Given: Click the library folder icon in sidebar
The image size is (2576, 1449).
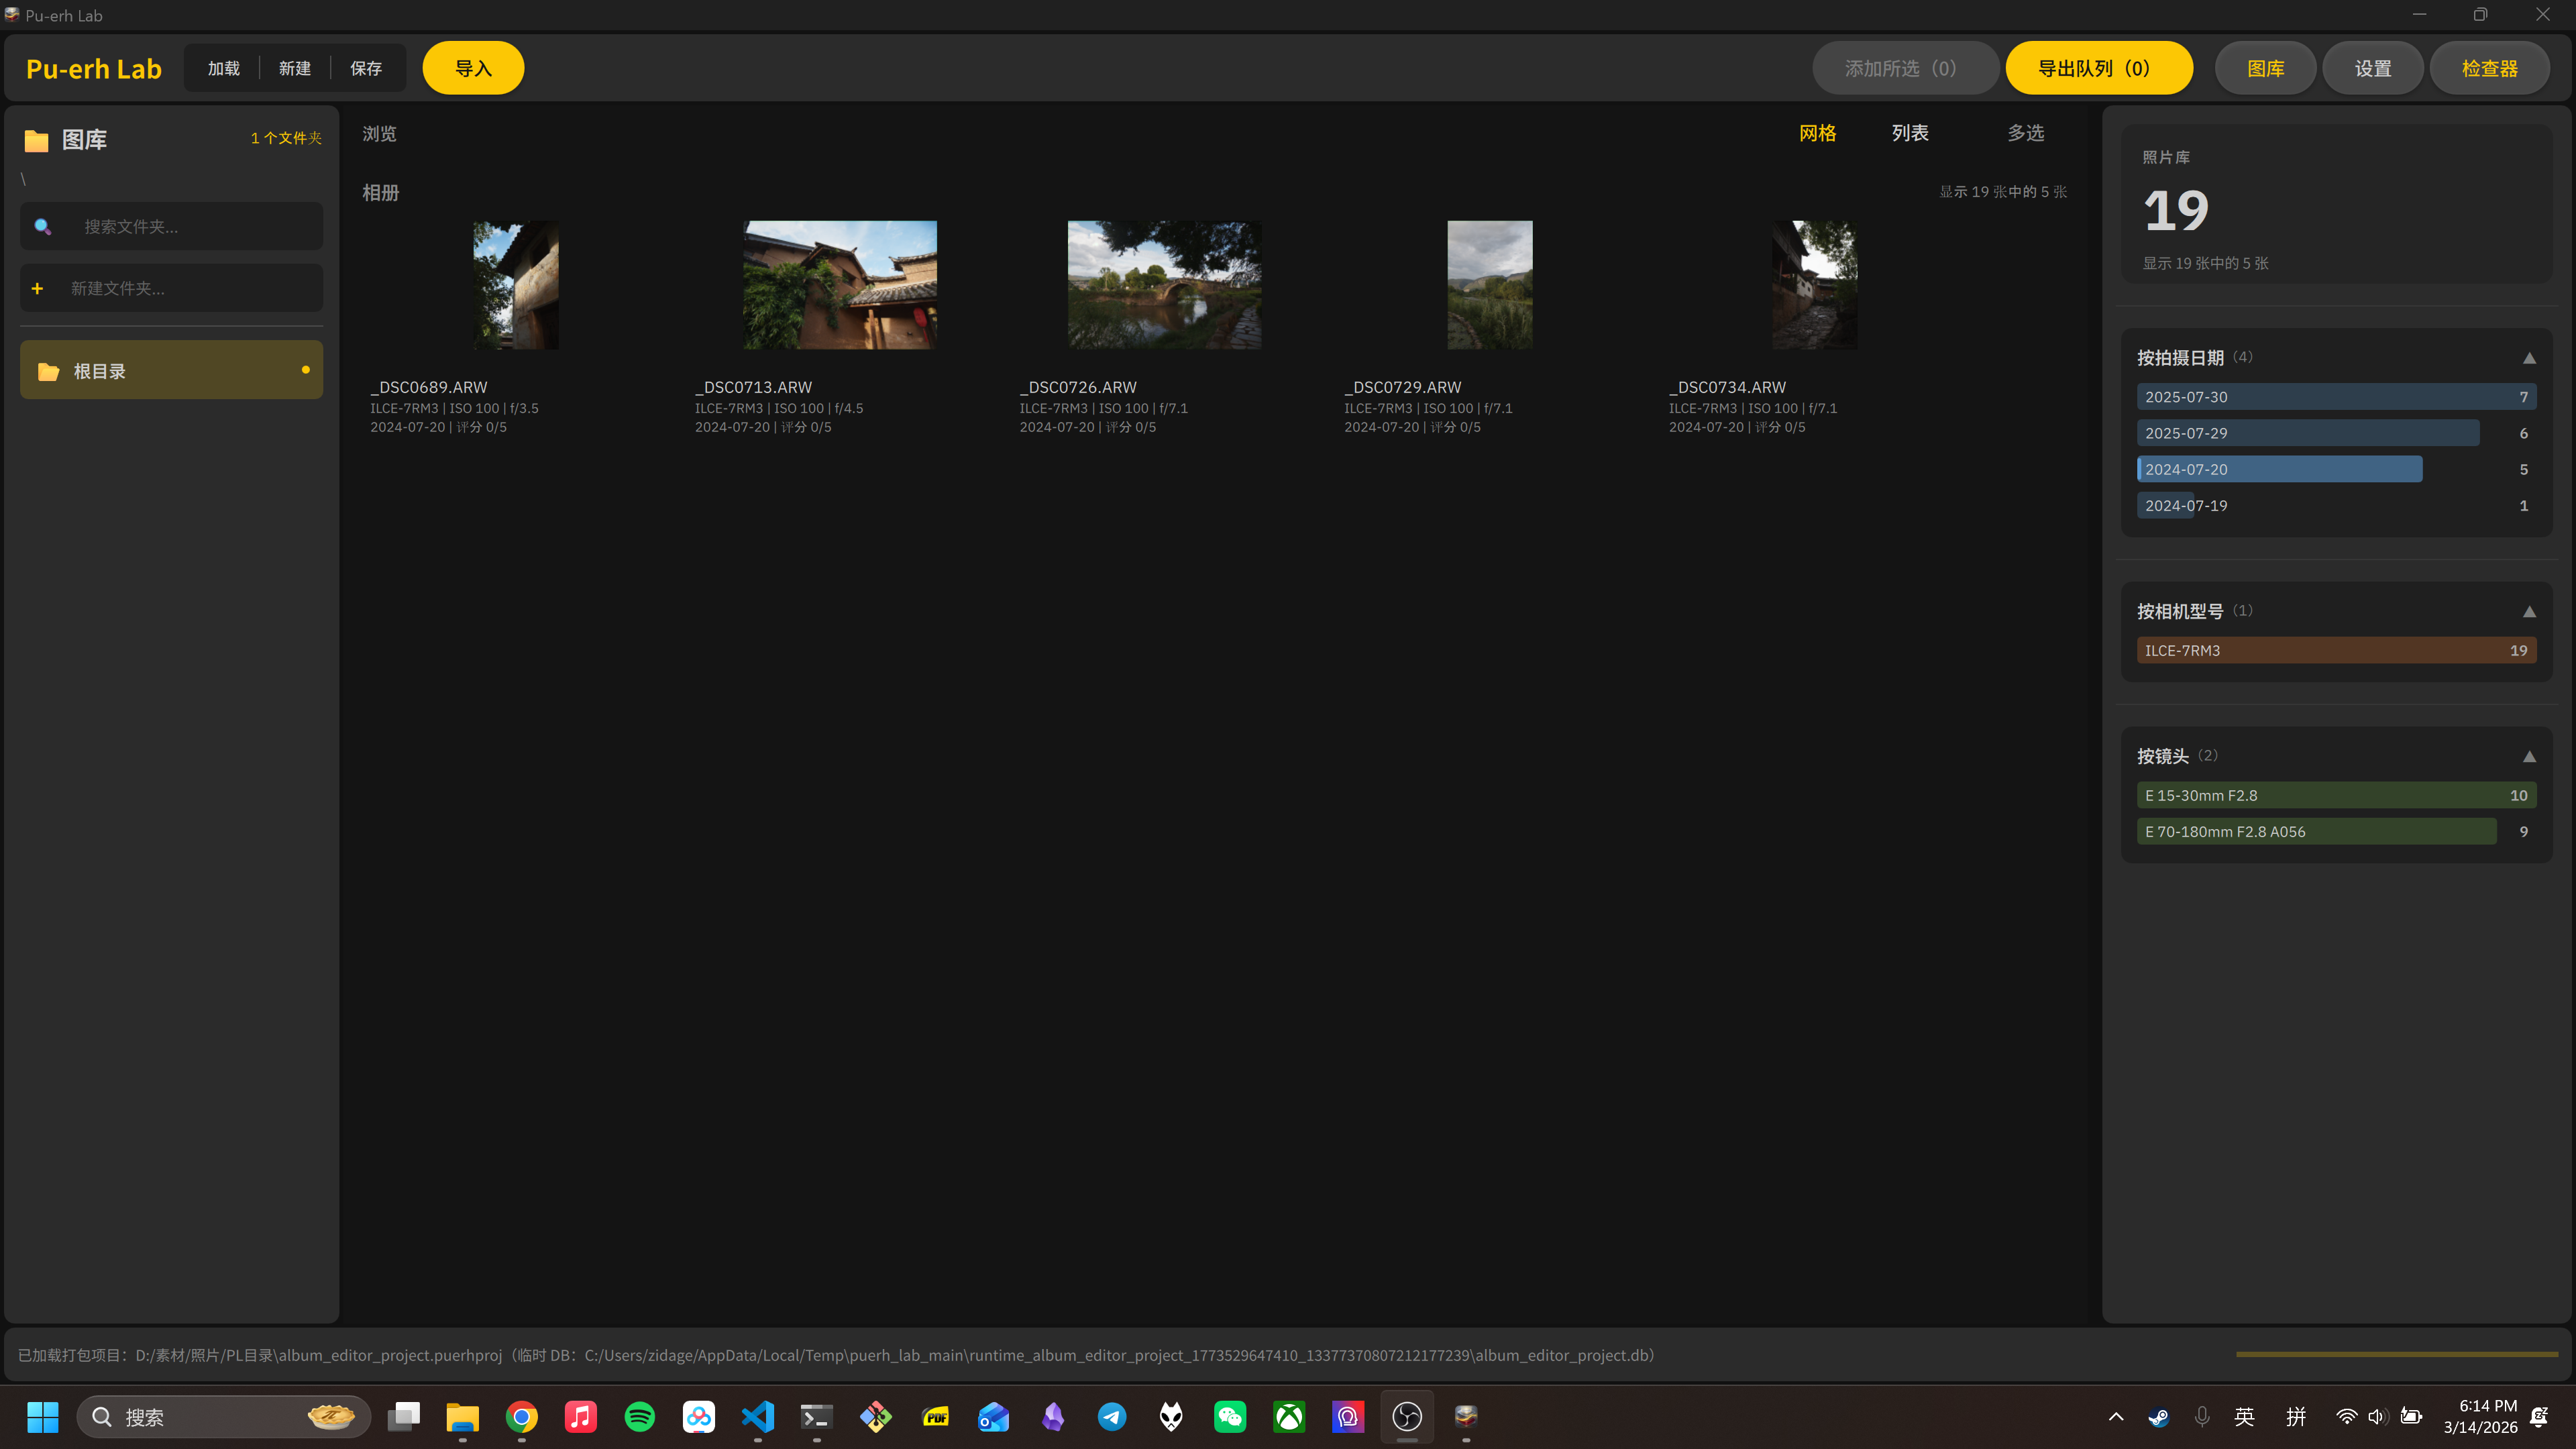Looking at the screenshot, I should (37, 140).
